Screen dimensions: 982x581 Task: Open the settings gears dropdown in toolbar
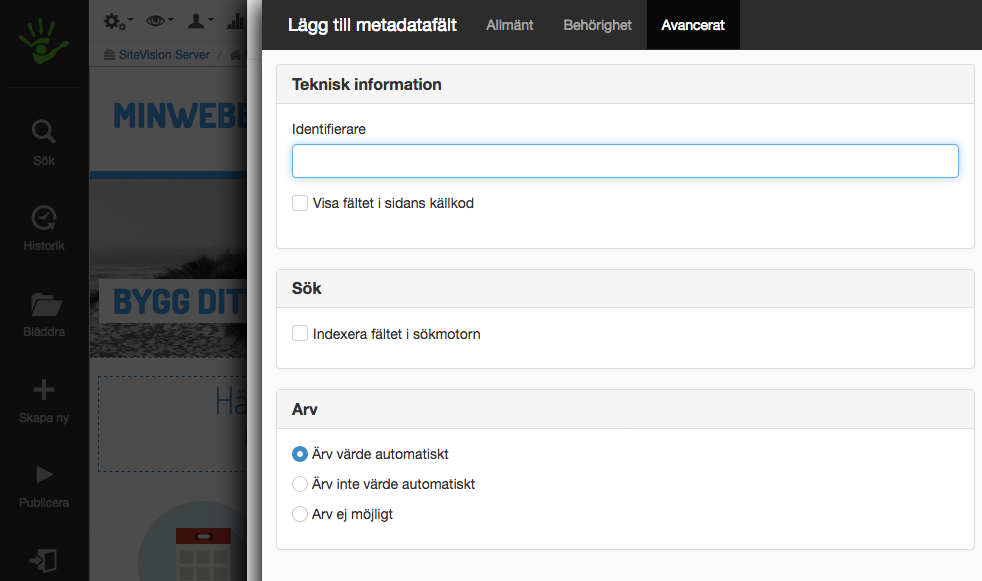[x=118, y=22]
